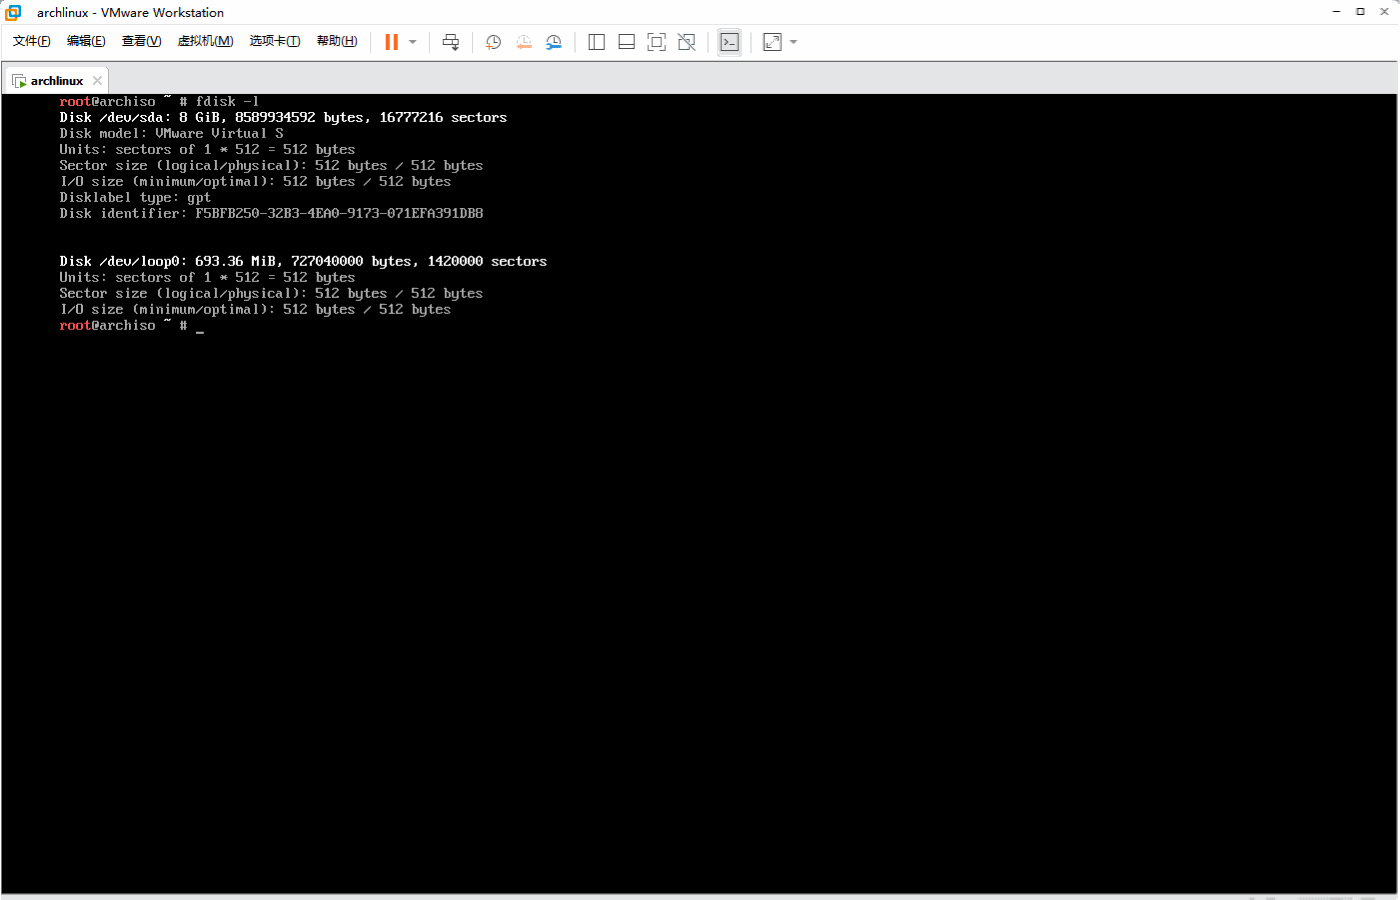Revert to the previous snapshot
The image size is (1400, 900).
coord(524,41)
